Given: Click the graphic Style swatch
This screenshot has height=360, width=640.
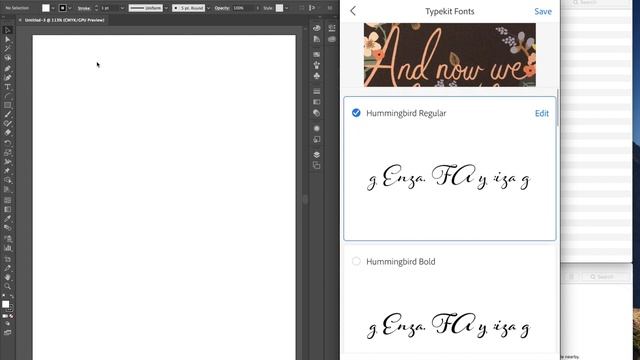Looking at the screenshot, I should pos(280,8).
